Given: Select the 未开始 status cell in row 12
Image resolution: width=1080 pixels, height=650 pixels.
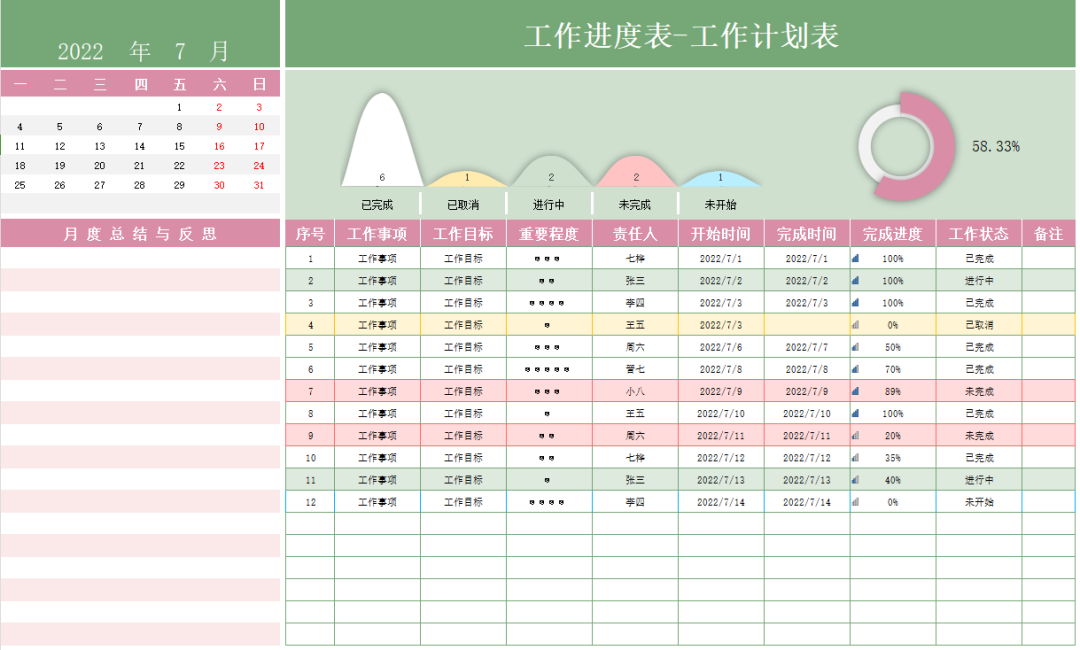Looking at the screenshot, I should pyautogui.click(x=979, y=502).
